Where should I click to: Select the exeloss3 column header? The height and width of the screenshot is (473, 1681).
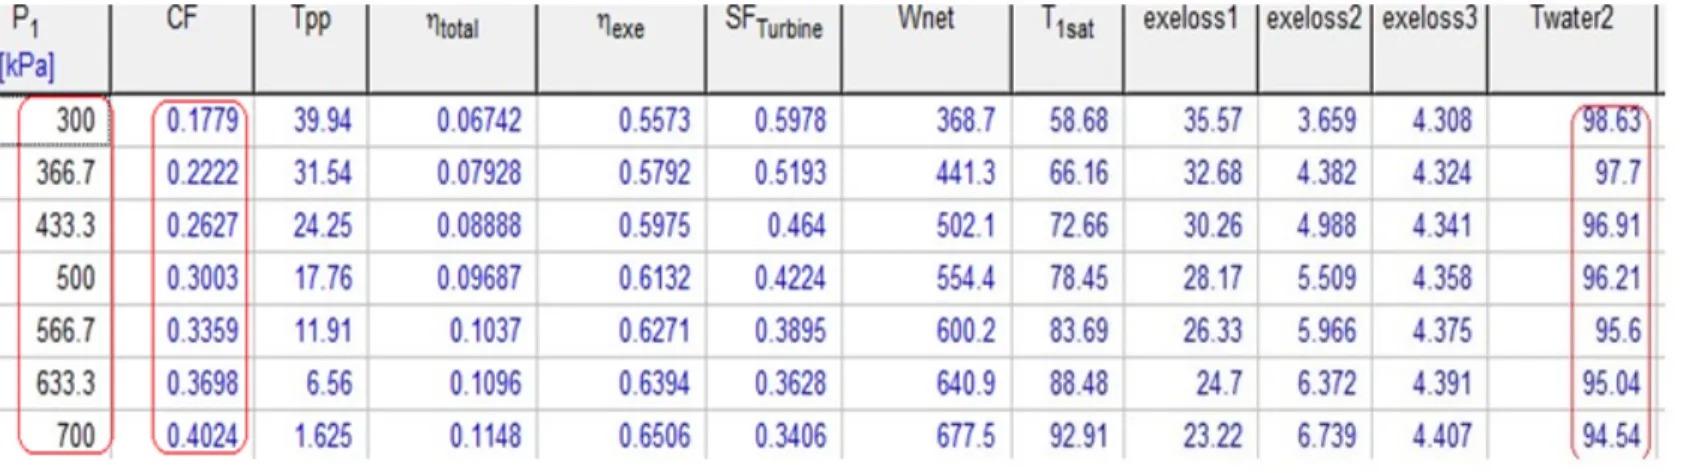pos(1429,47)
